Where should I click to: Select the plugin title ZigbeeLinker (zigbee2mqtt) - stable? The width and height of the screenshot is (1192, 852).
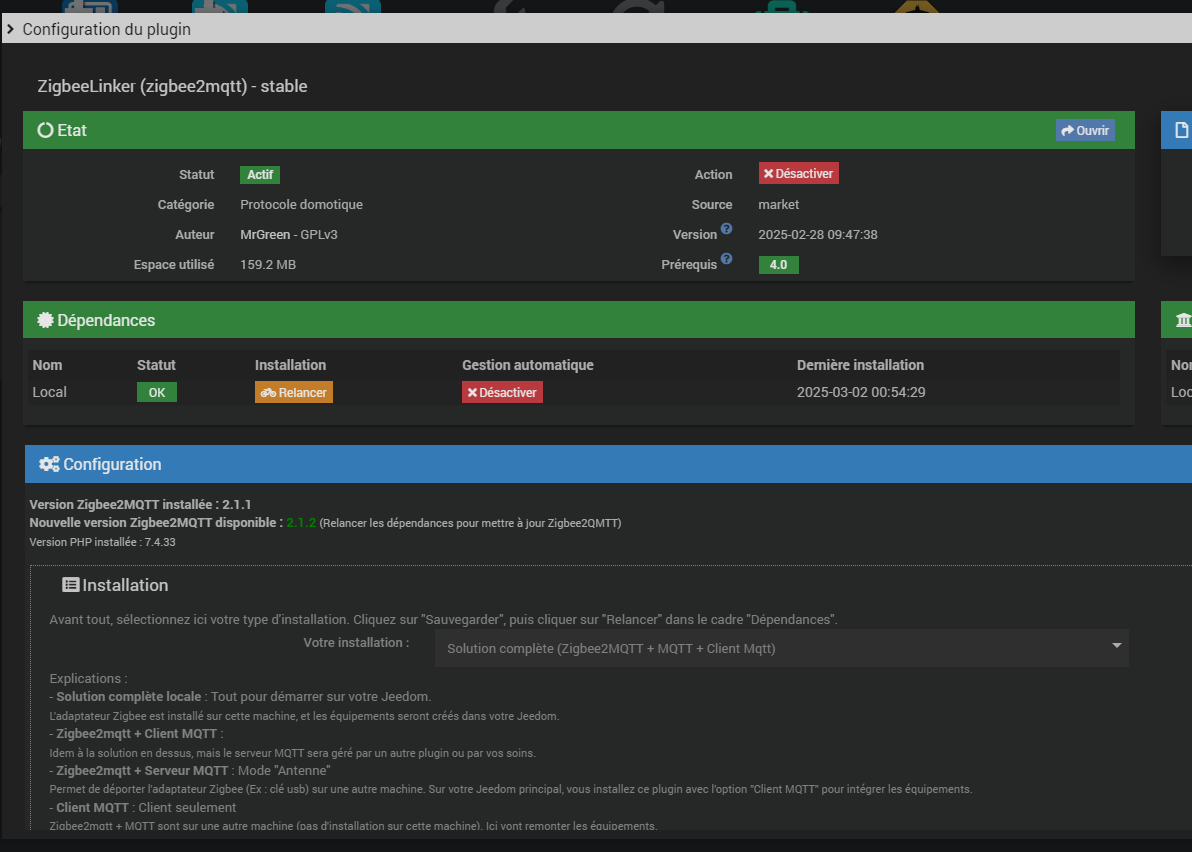pyautogui.click(x=173, y=86)
